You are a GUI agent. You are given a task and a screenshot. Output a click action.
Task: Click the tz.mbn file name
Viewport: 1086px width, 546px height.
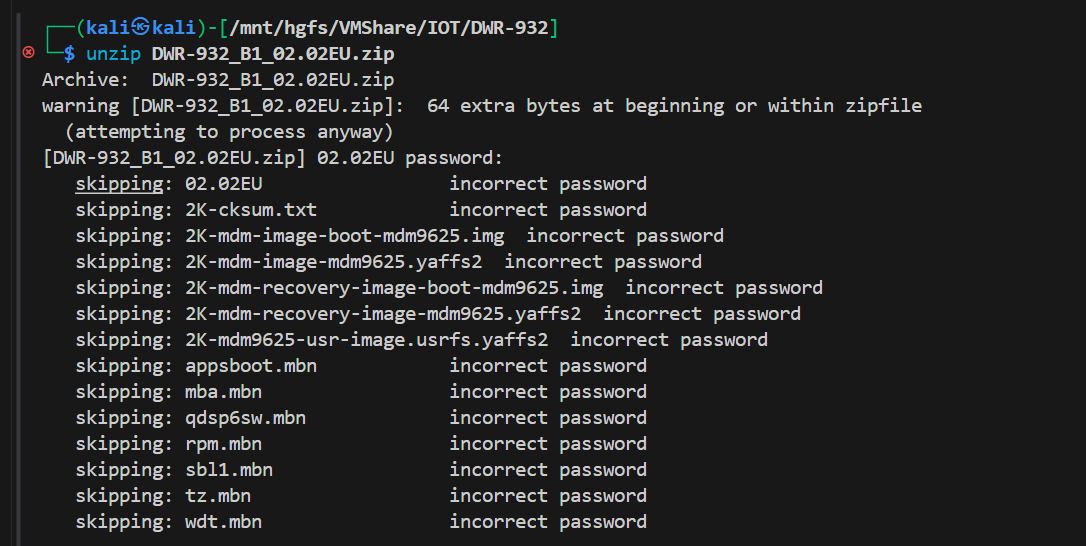coord(218,496)
